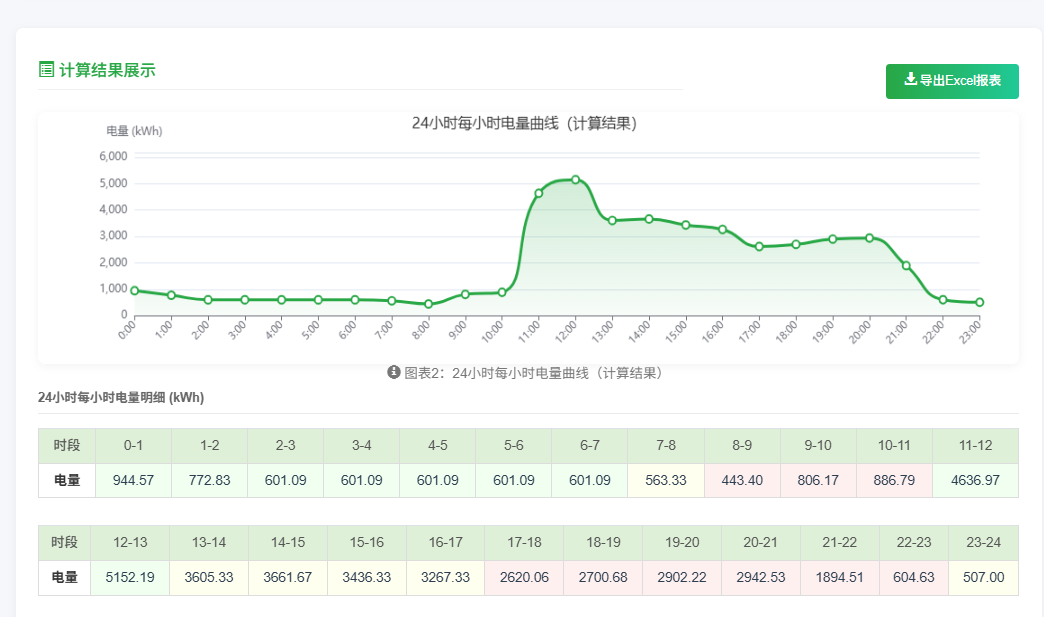Screen dimensions: 1044x617
Task: Click the 507.00 value cell
Action: (x=983, y=578)
